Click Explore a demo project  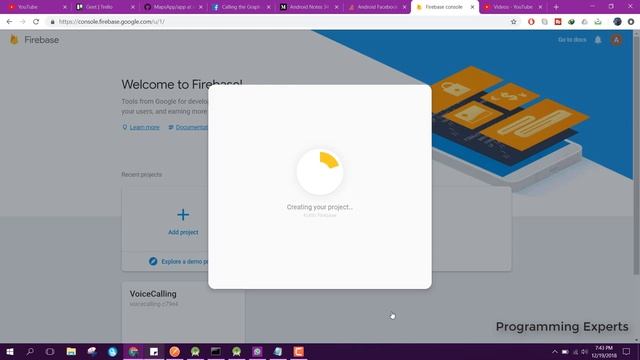click(x=184, y=261)
